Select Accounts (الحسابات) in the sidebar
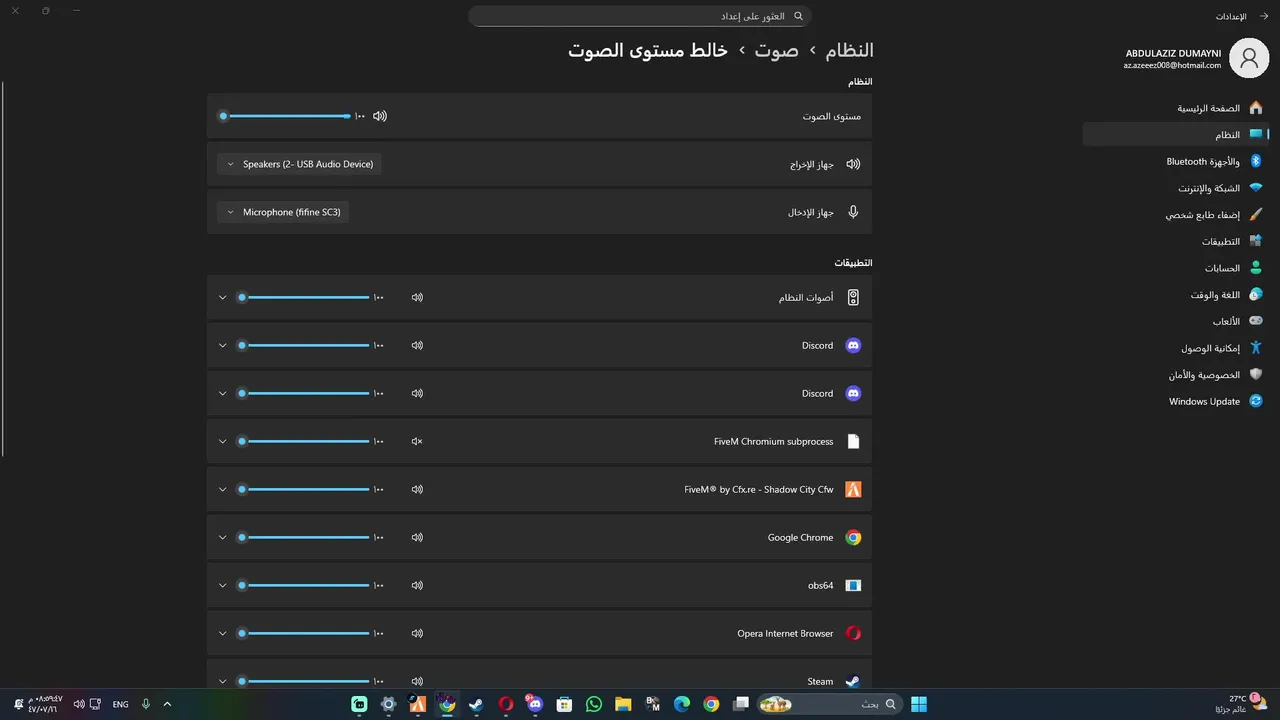Image resolution: width=1280 pixels, height=720 pixels. point(1176,268)
